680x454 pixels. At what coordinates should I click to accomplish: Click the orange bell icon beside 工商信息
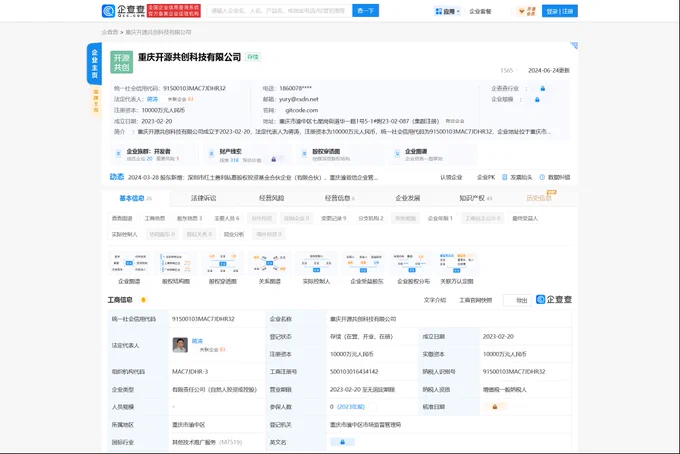pyautogui.click(x=144, y=300)
